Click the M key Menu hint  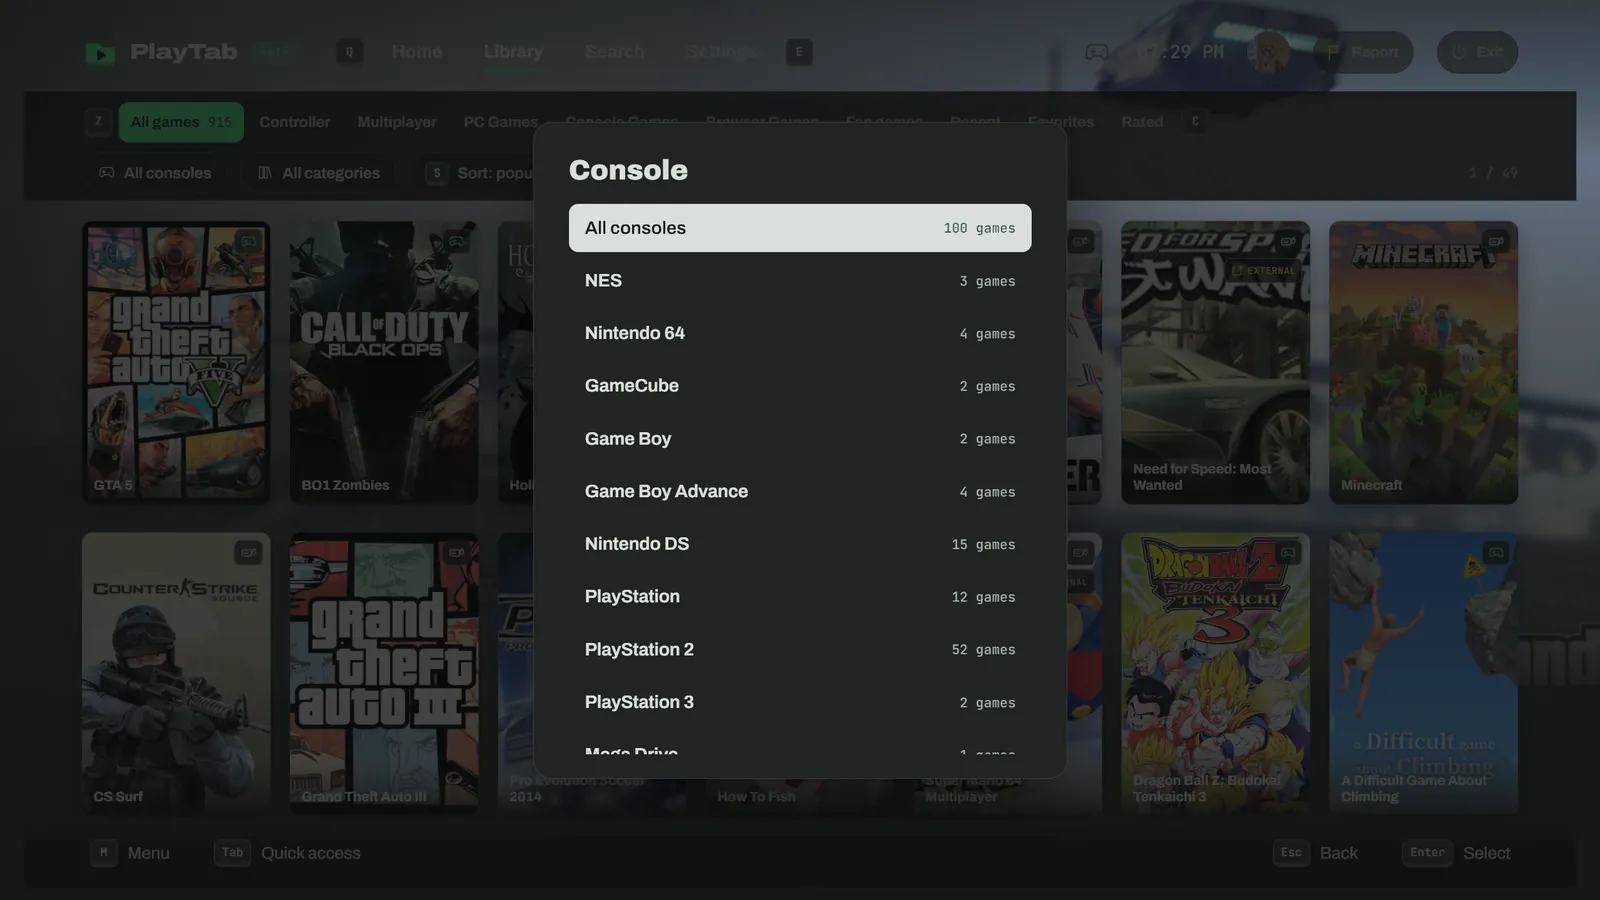coord(104,853)
